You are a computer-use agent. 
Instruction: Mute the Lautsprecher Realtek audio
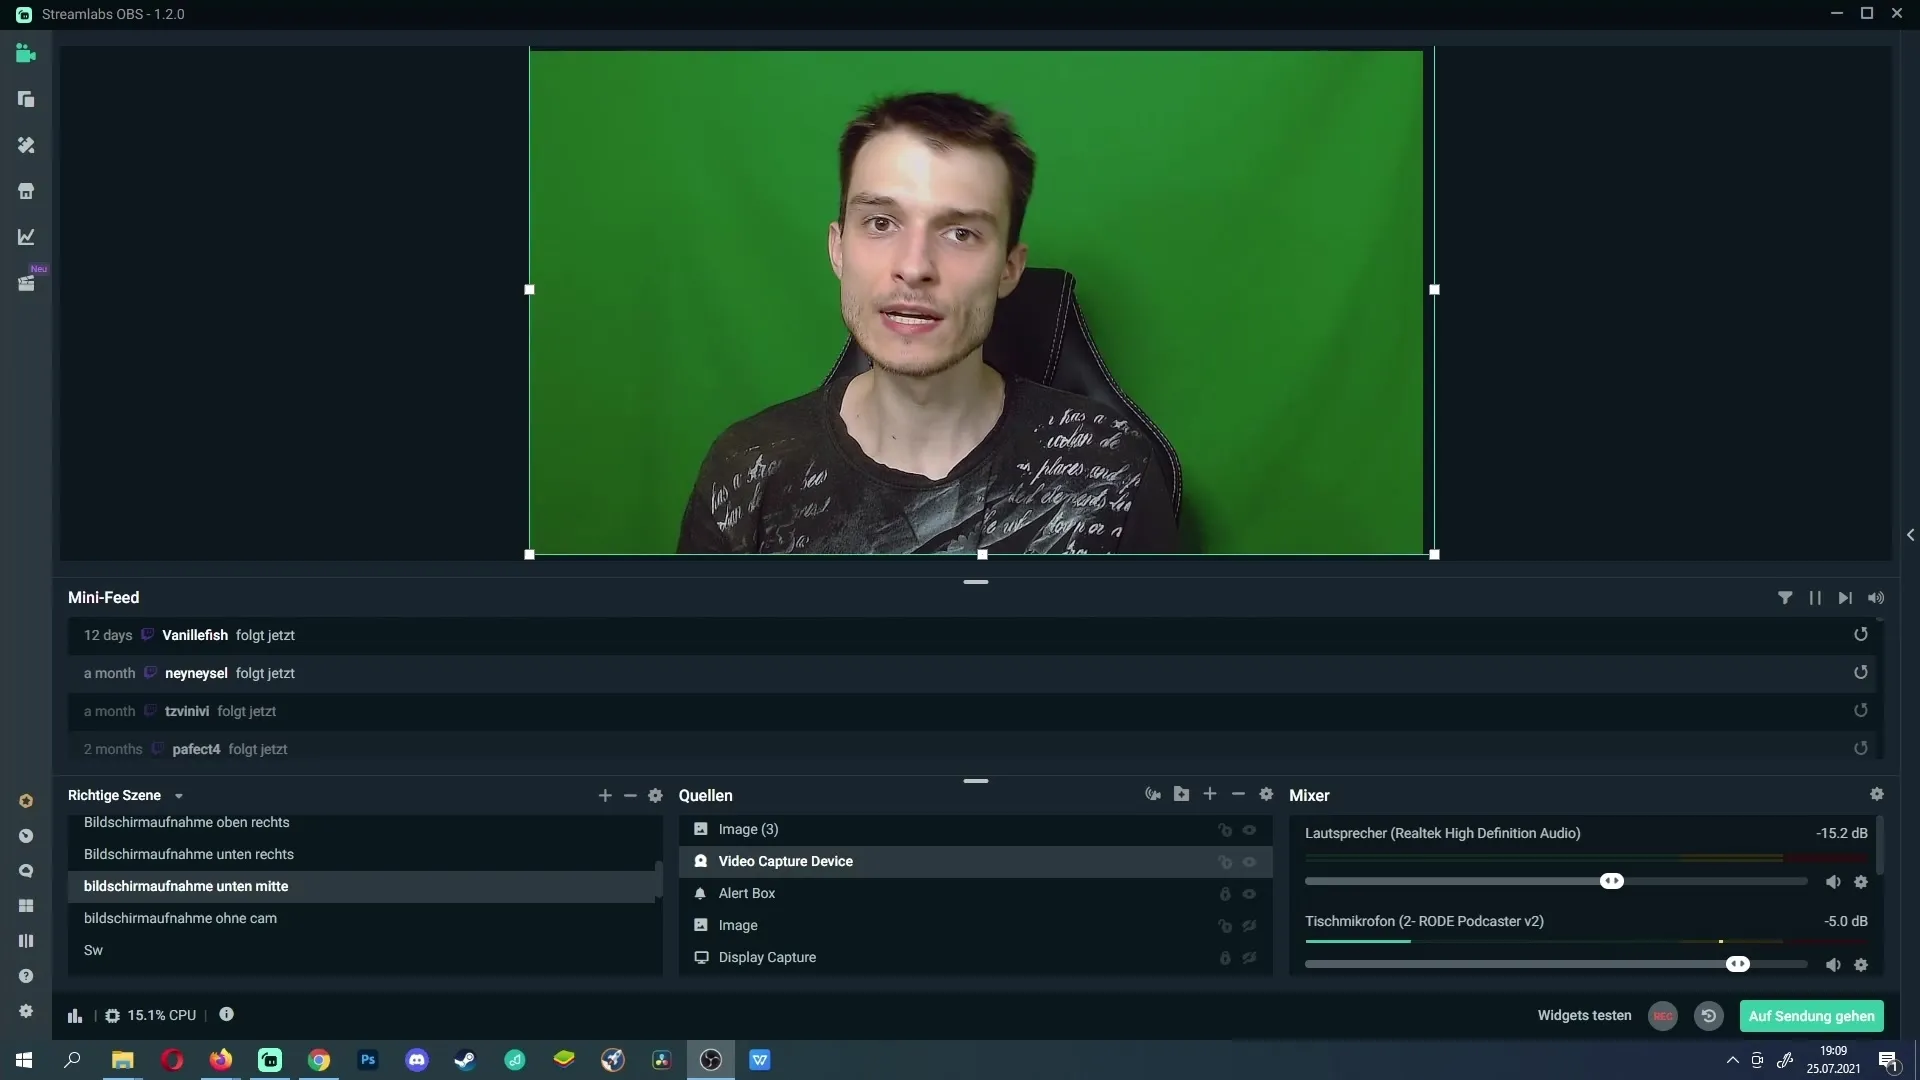coord(1832,882)
